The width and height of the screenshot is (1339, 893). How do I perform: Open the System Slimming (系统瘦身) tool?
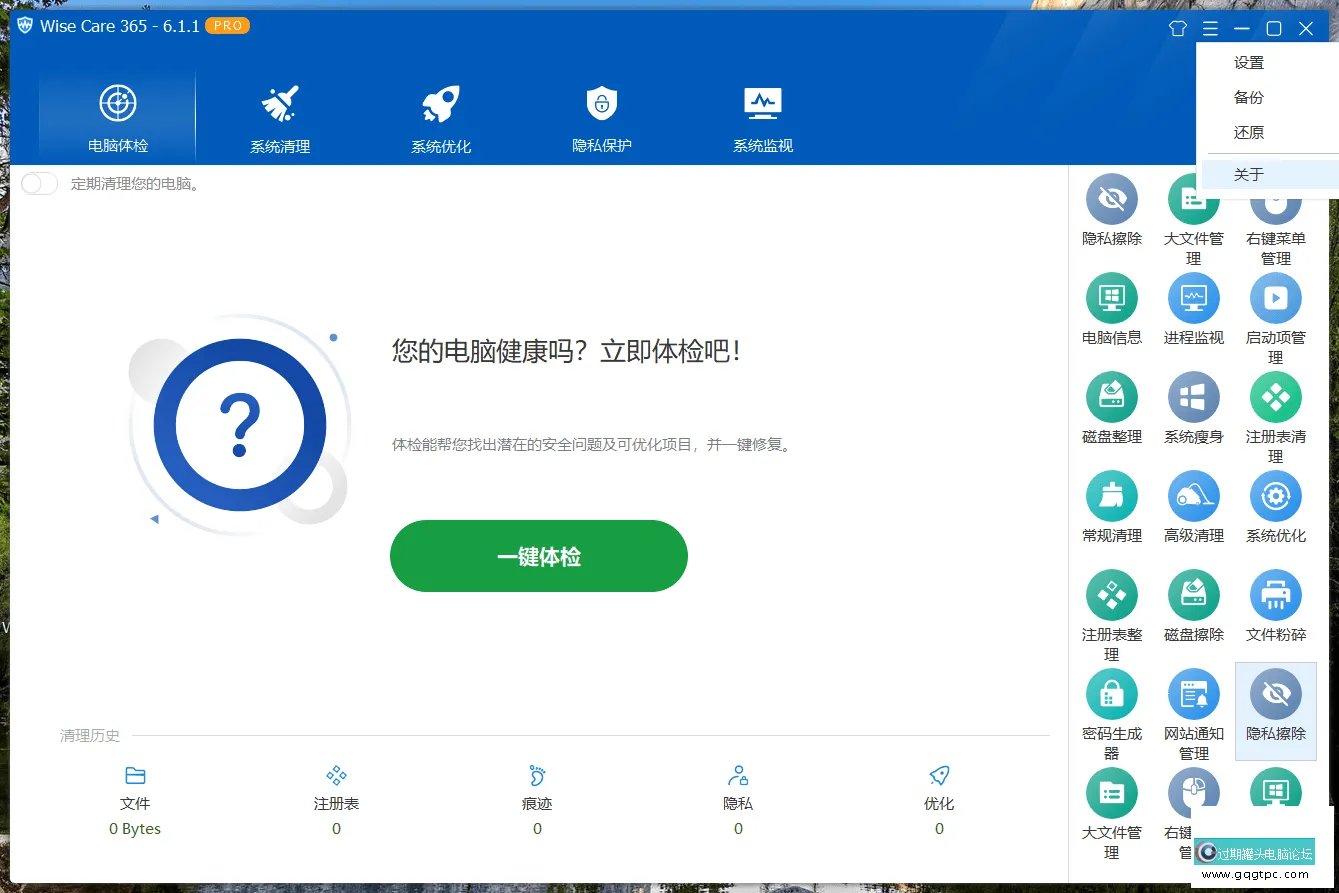(1194, 397)
